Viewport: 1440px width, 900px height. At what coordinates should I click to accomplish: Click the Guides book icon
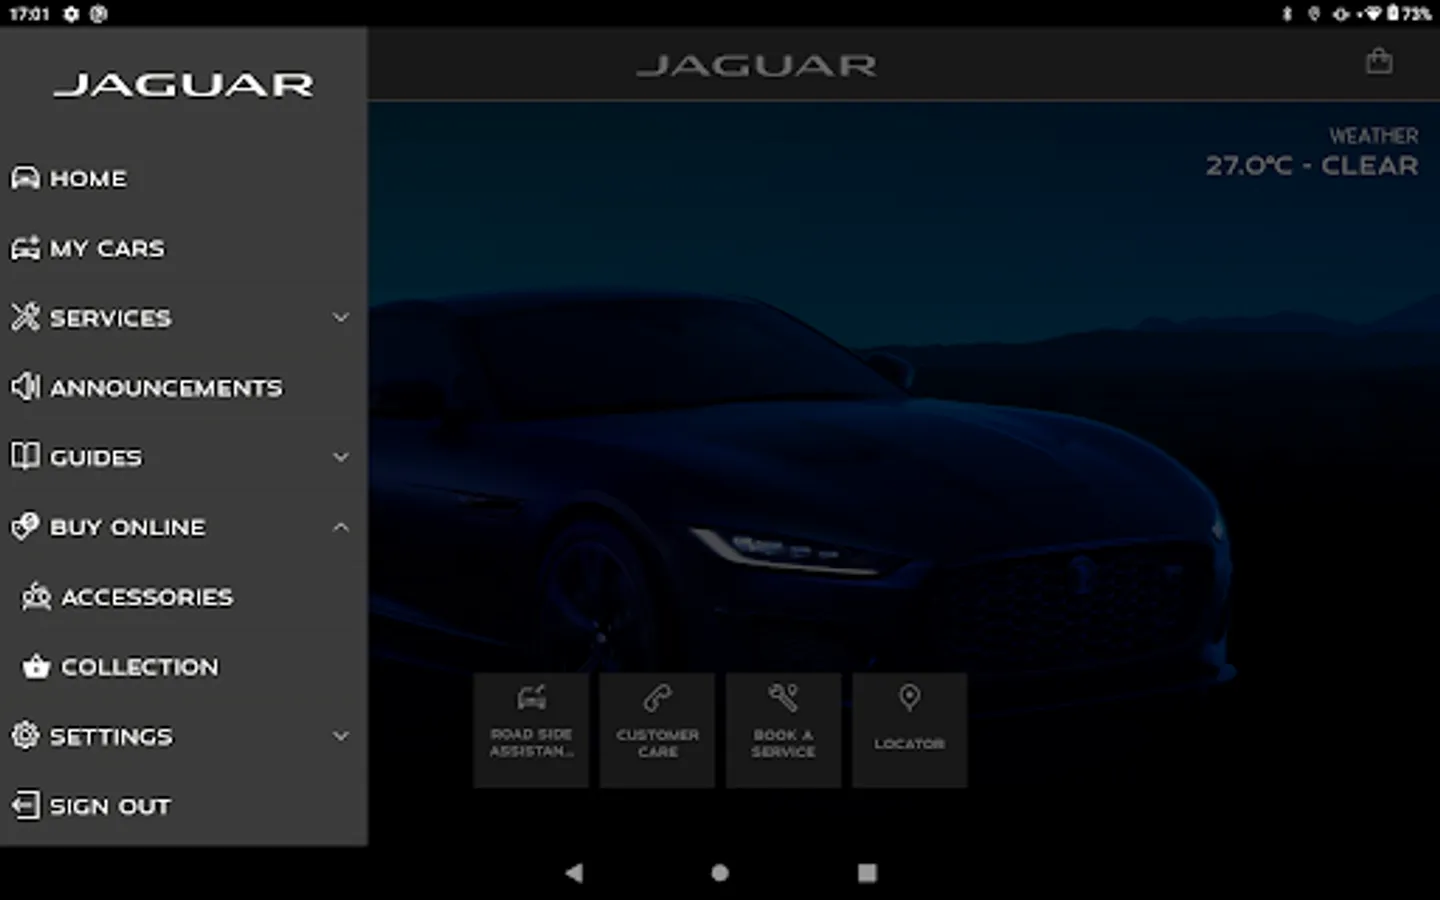[x=25, y=456]
